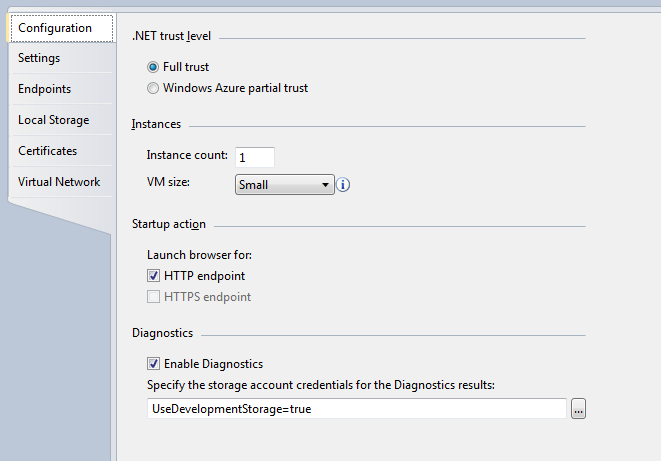Click the Instance count input field

(254, 157)
